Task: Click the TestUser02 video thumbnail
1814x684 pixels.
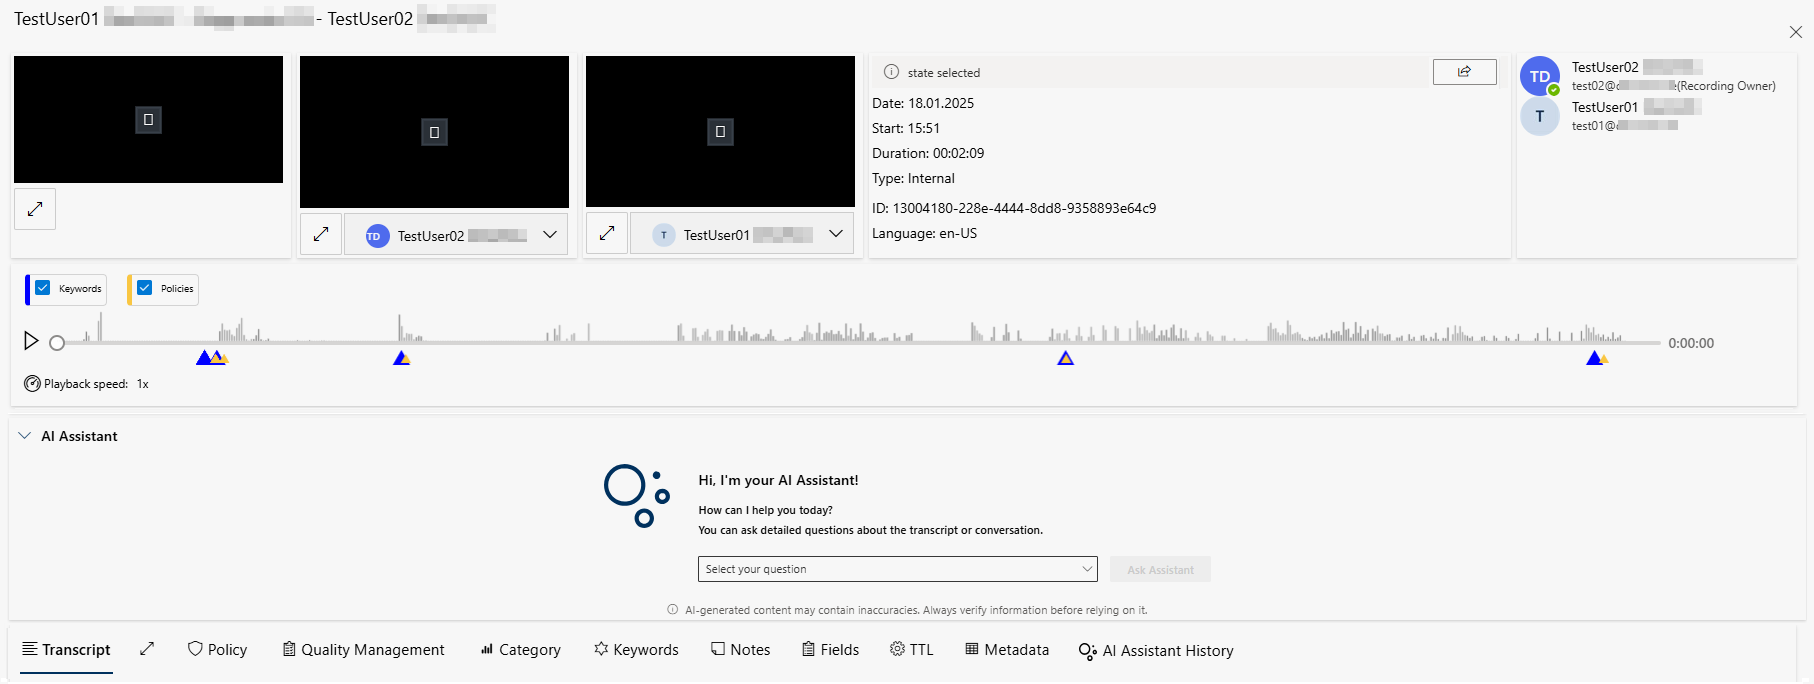Action: [x=434, y=132]
